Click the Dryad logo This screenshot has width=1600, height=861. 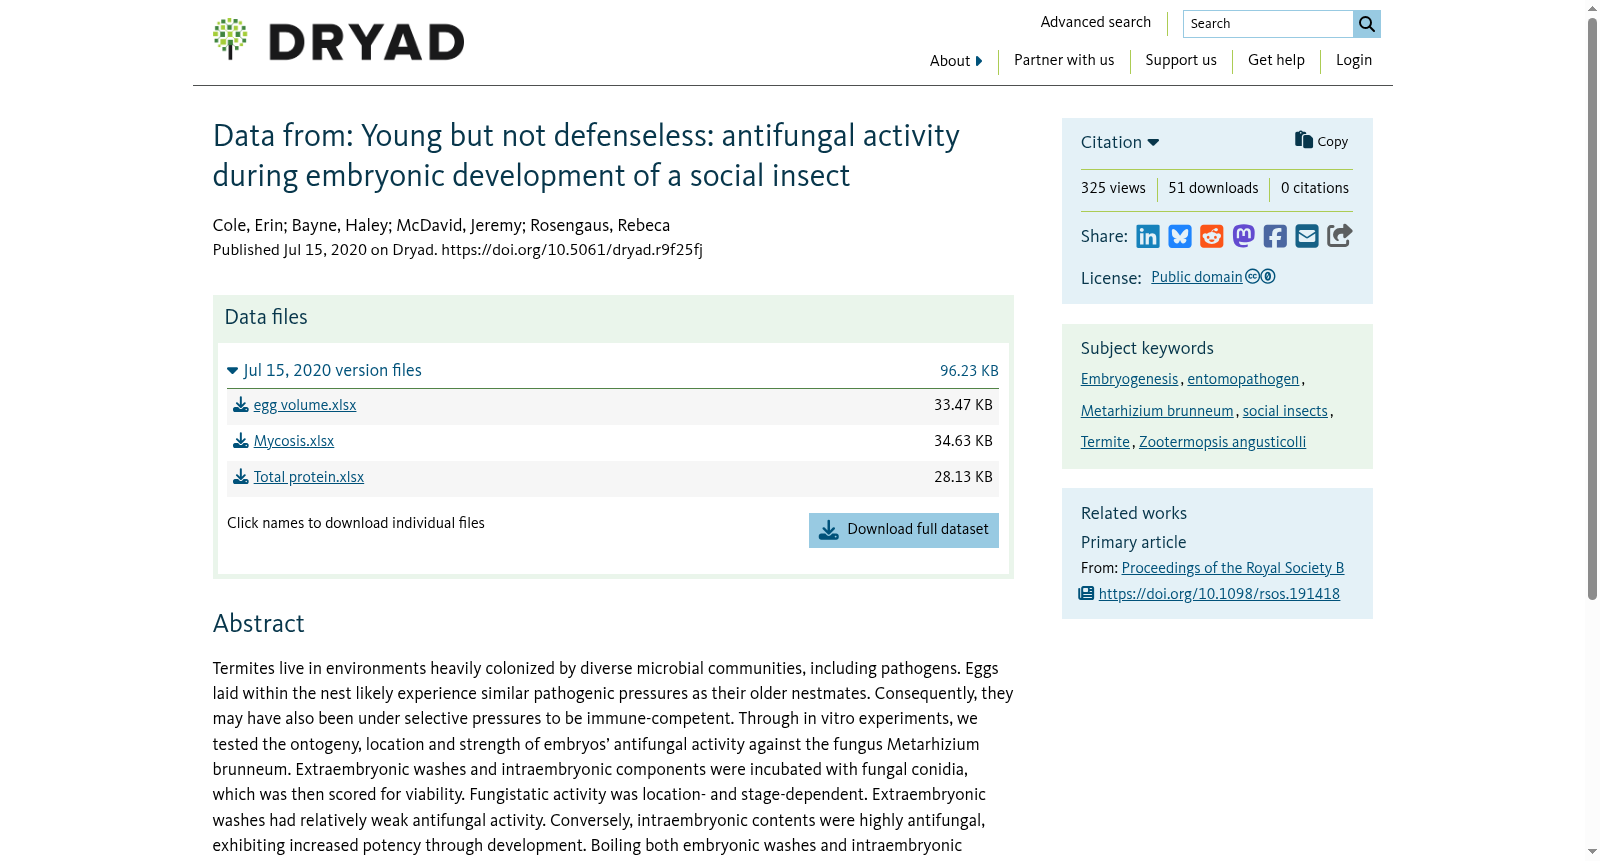tap(338, 40)
